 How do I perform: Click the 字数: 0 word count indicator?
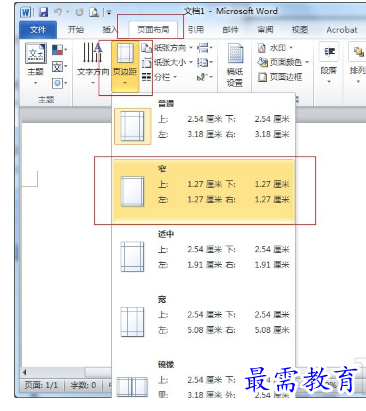(x=83, y=386)
